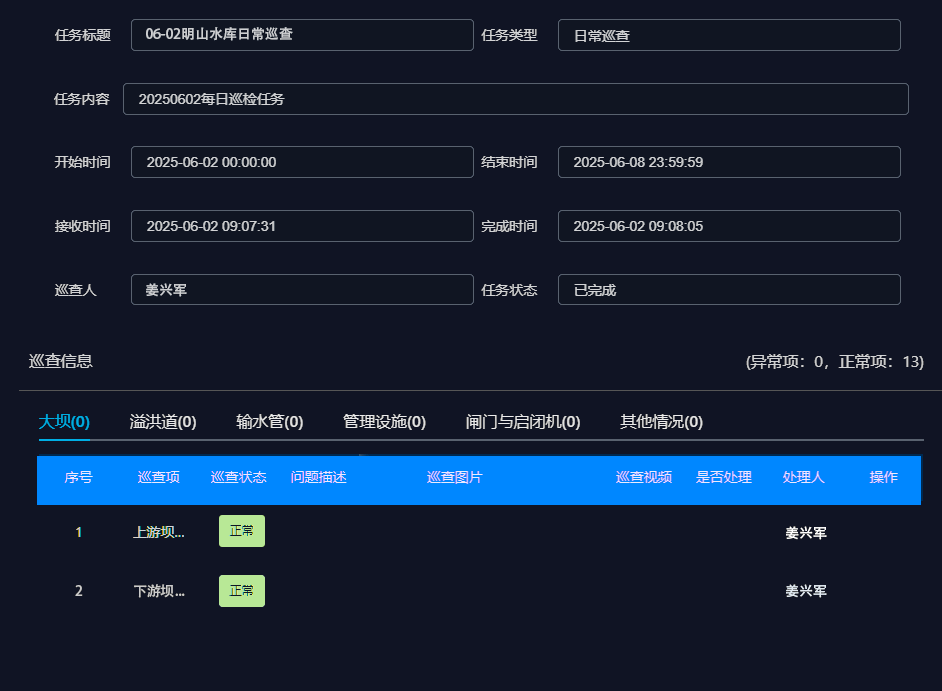Click the 下游坝... inspection item in row 2

point(159,591)
